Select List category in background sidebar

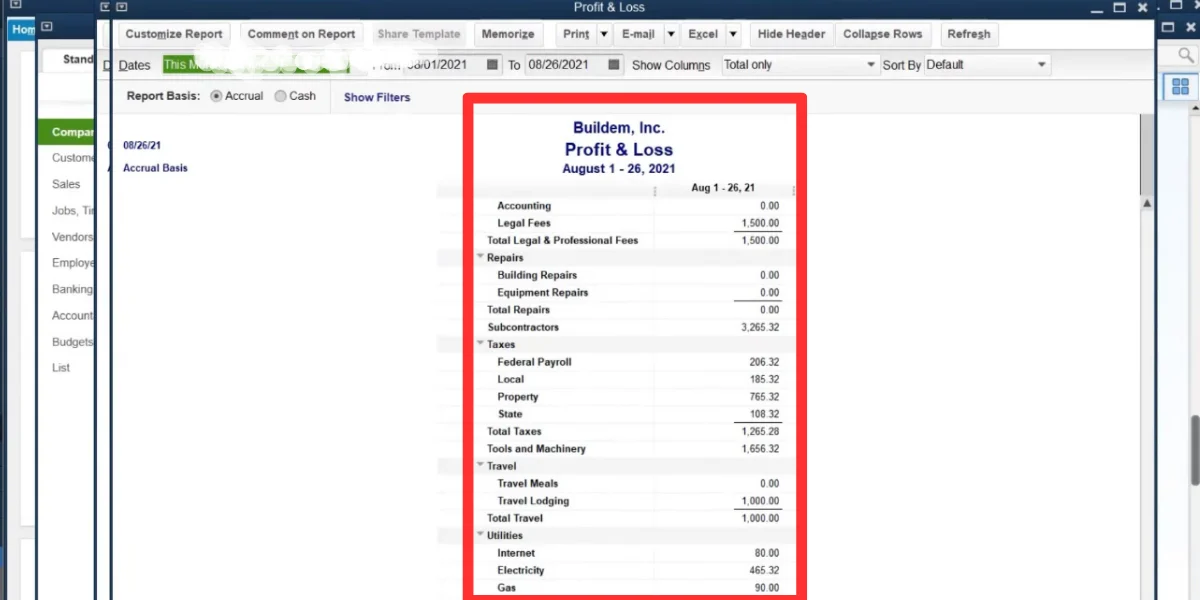click(61, 367)
